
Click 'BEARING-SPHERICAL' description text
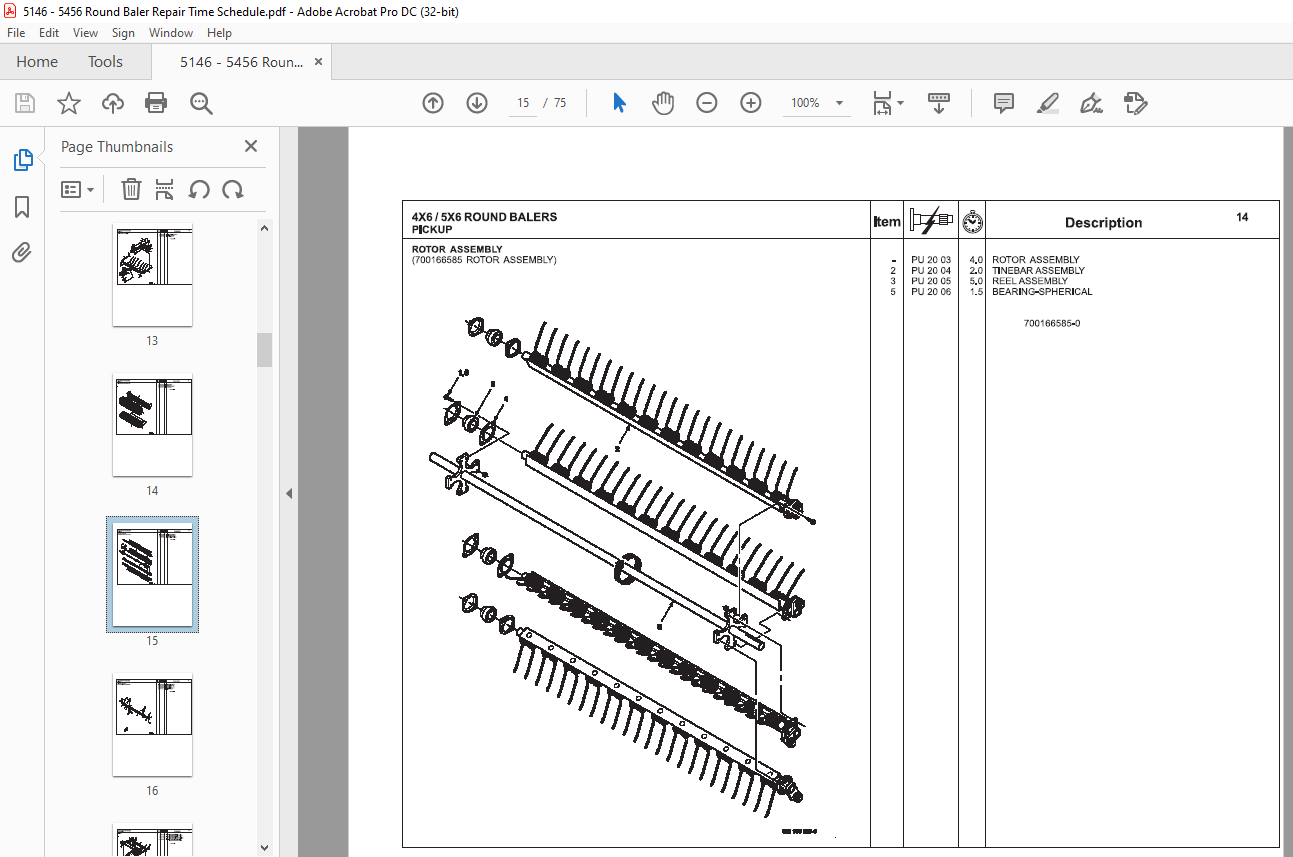1042,292
